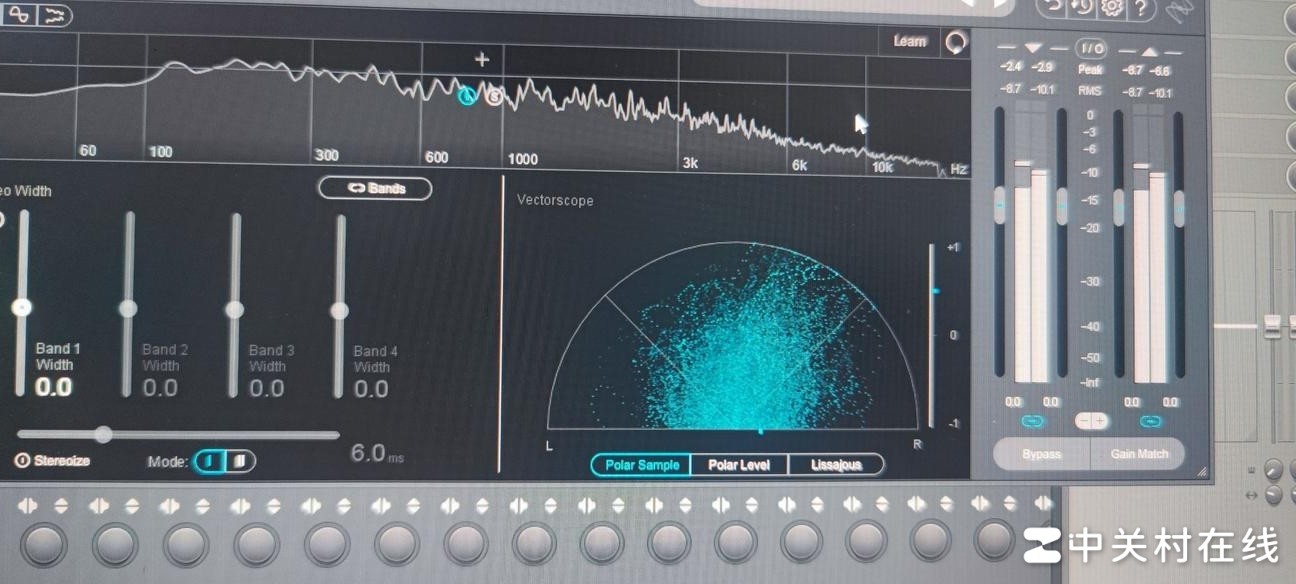This screenshot has height=584, width=1296.
Task: Open the history icon beside undo
Action: (1081, 7)
